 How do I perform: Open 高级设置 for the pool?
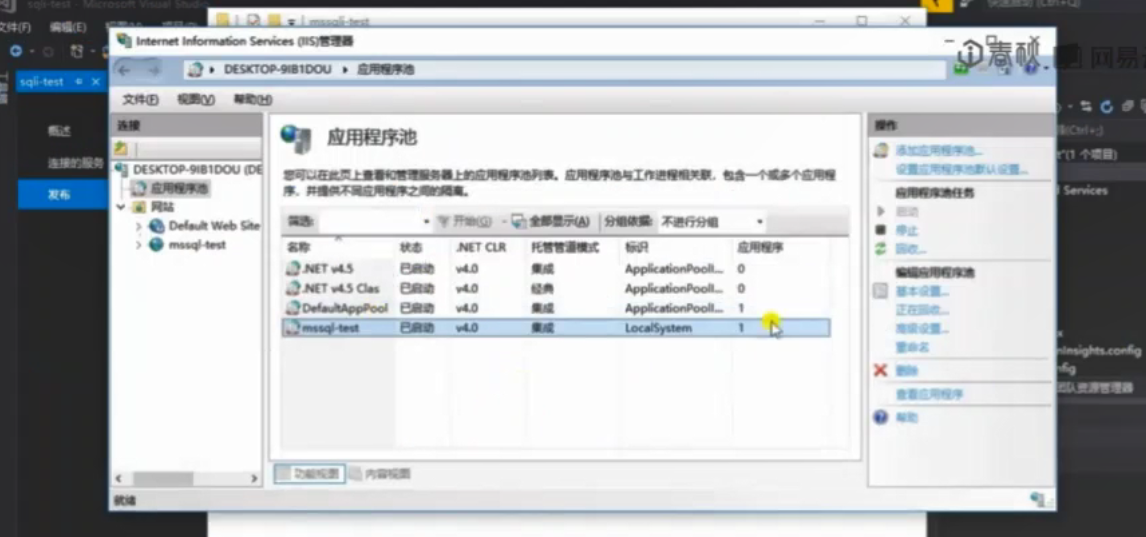(922, 329)
